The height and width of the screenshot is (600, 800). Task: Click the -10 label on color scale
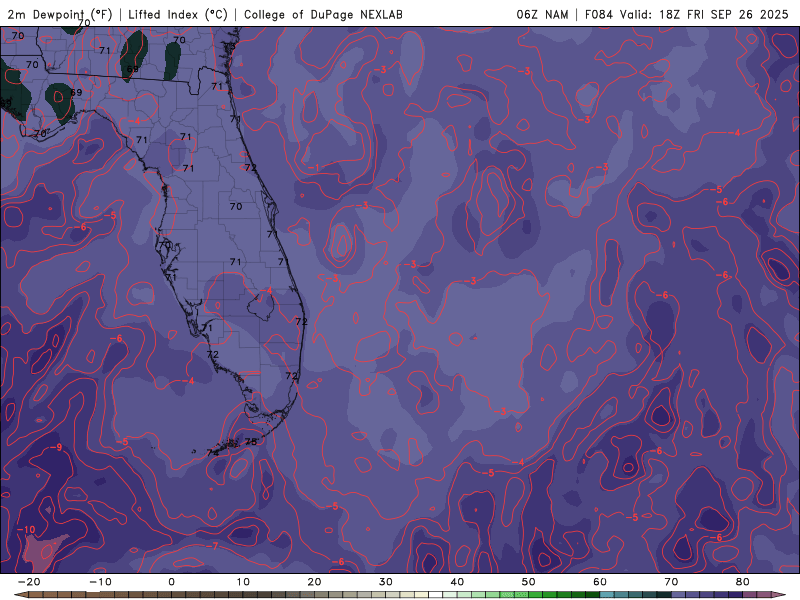click(100, 582)
